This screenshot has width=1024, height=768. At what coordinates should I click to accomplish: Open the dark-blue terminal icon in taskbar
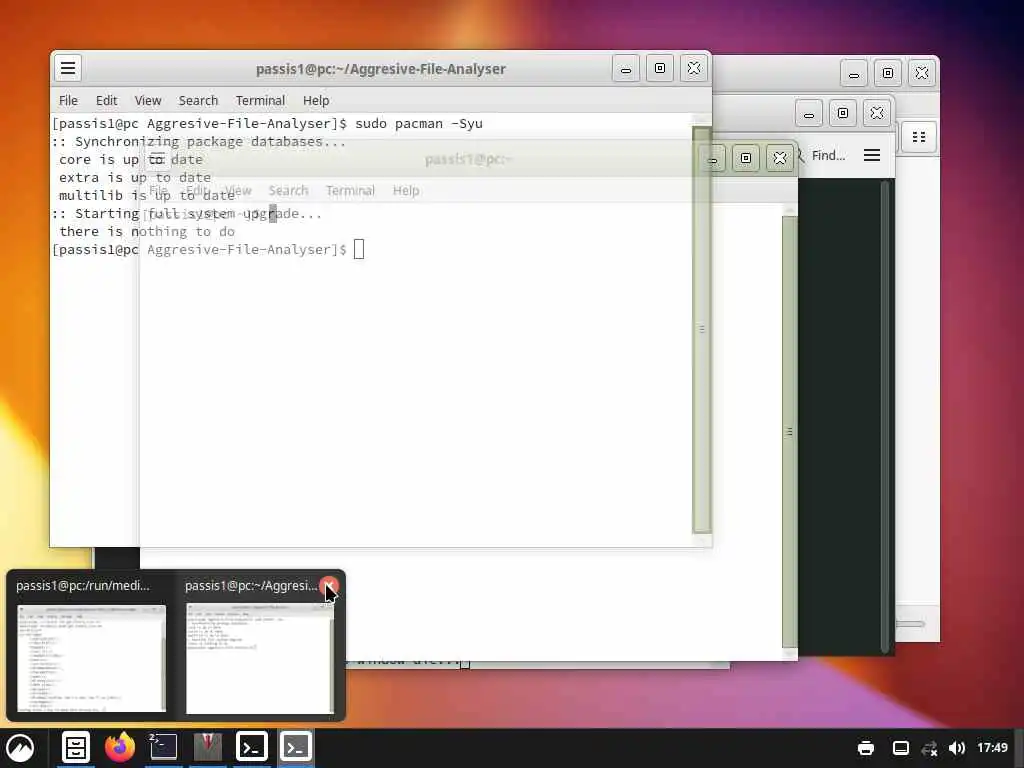tap(163, 748)
